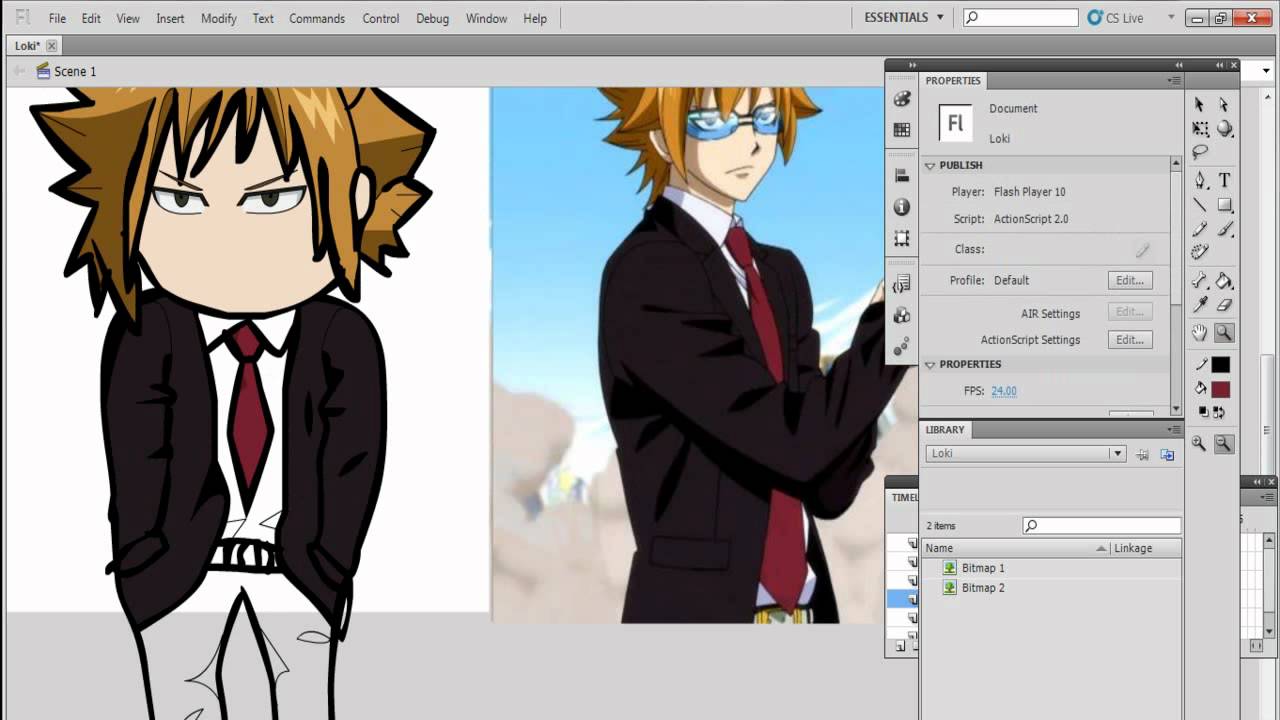This screenshot has height=720, width=1280.
Task: Select the Hand tool
Action: (x=1200, y=333)
